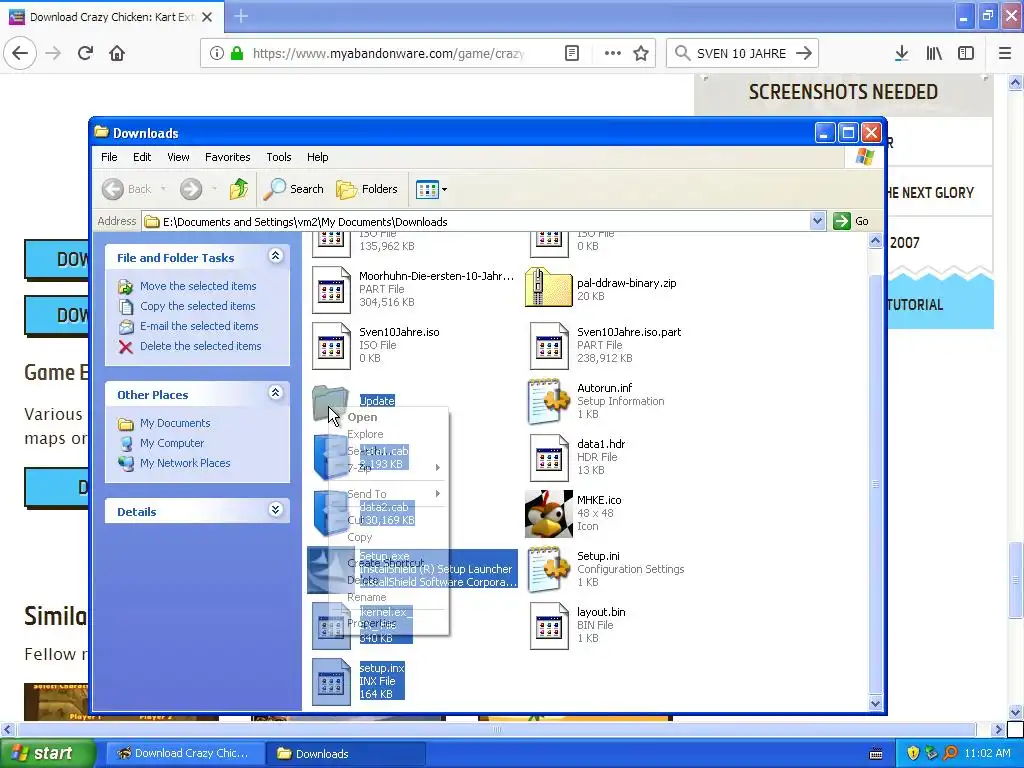Expand the Details panel
Screen dimensions: 1024x768
coord(276,510)
